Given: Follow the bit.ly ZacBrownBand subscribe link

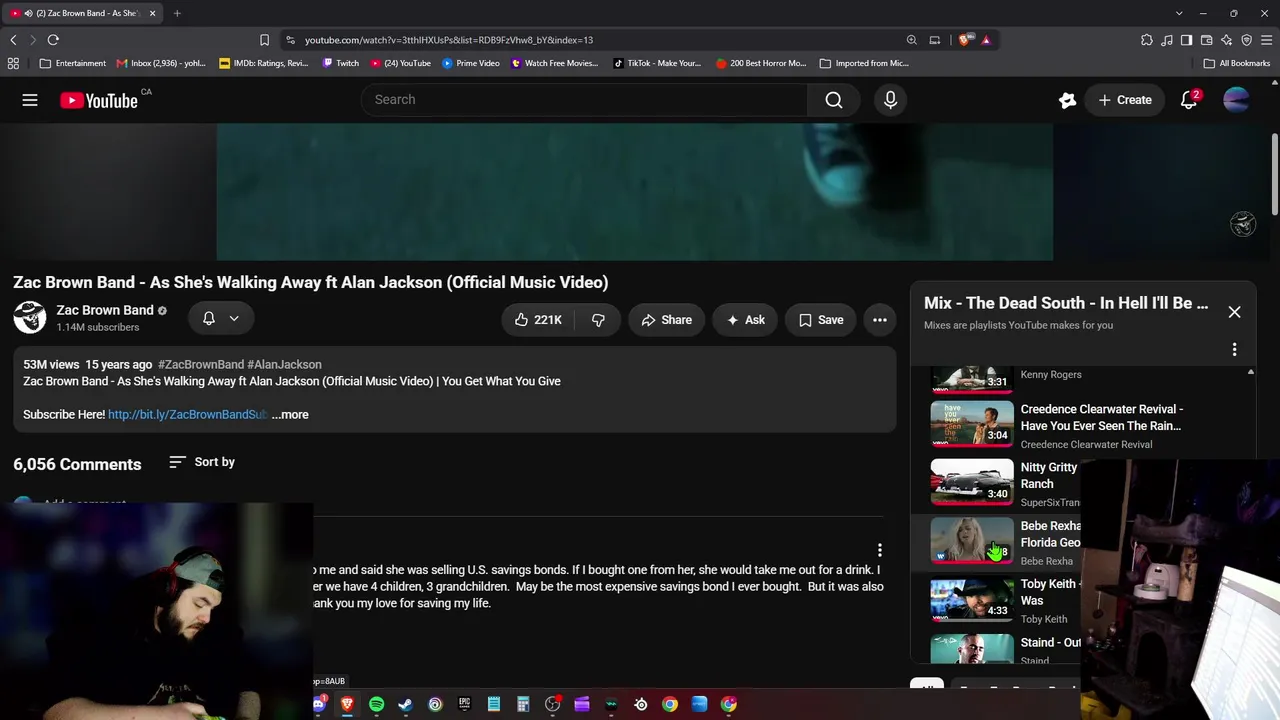Looking at the screenshot, I should 188,414.
